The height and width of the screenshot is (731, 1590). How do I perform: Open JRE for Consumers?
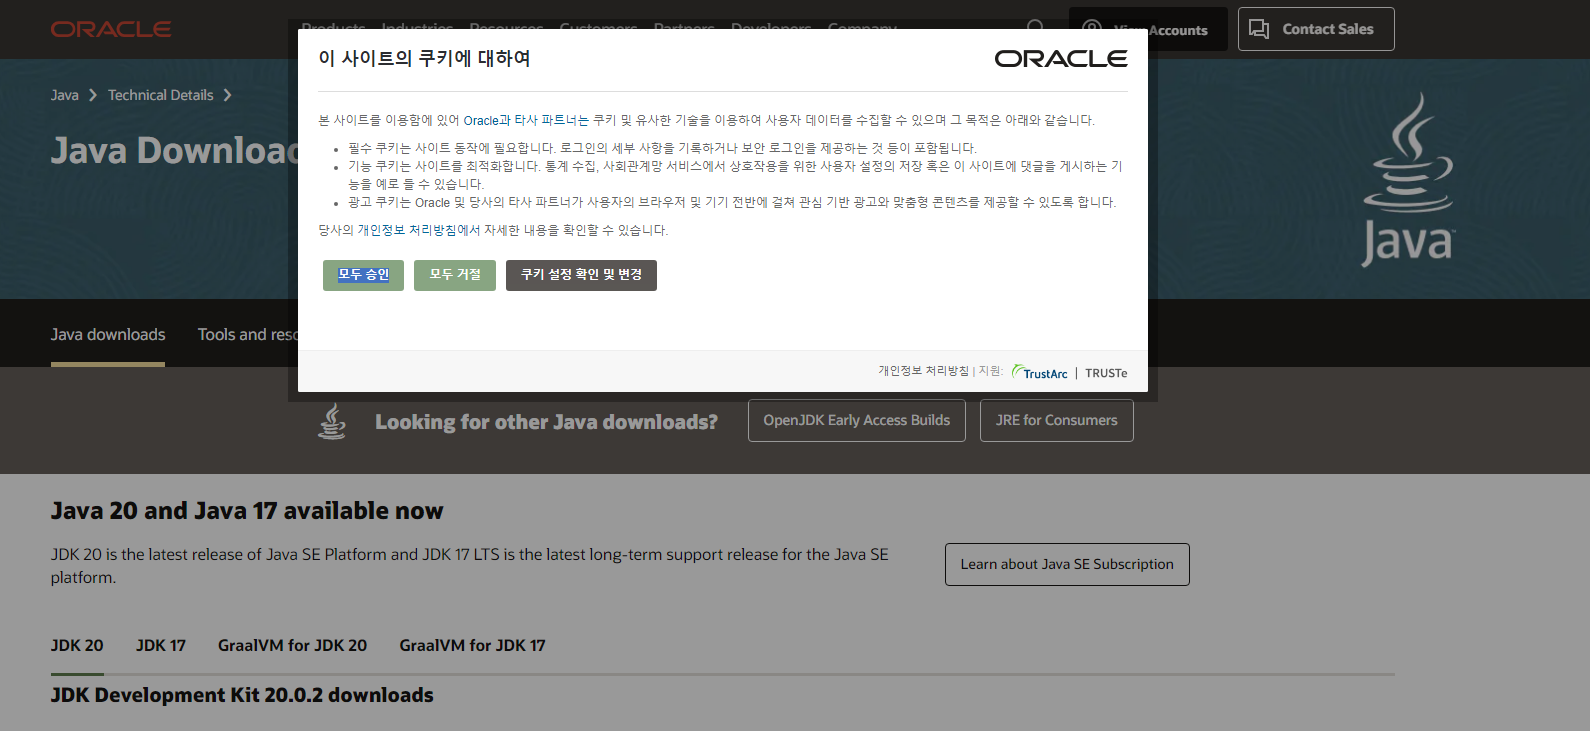(x=1057, y=421)
